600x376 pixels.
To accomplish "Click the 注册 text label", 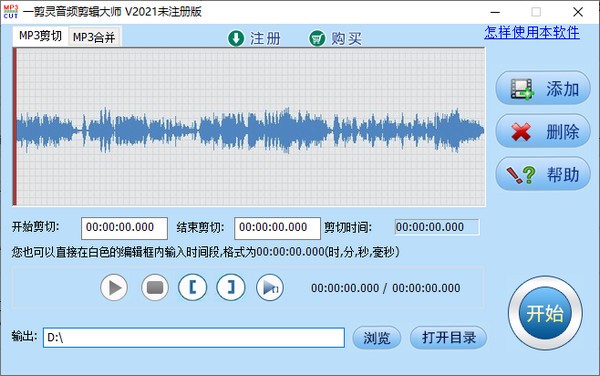I will coord(265,39).
